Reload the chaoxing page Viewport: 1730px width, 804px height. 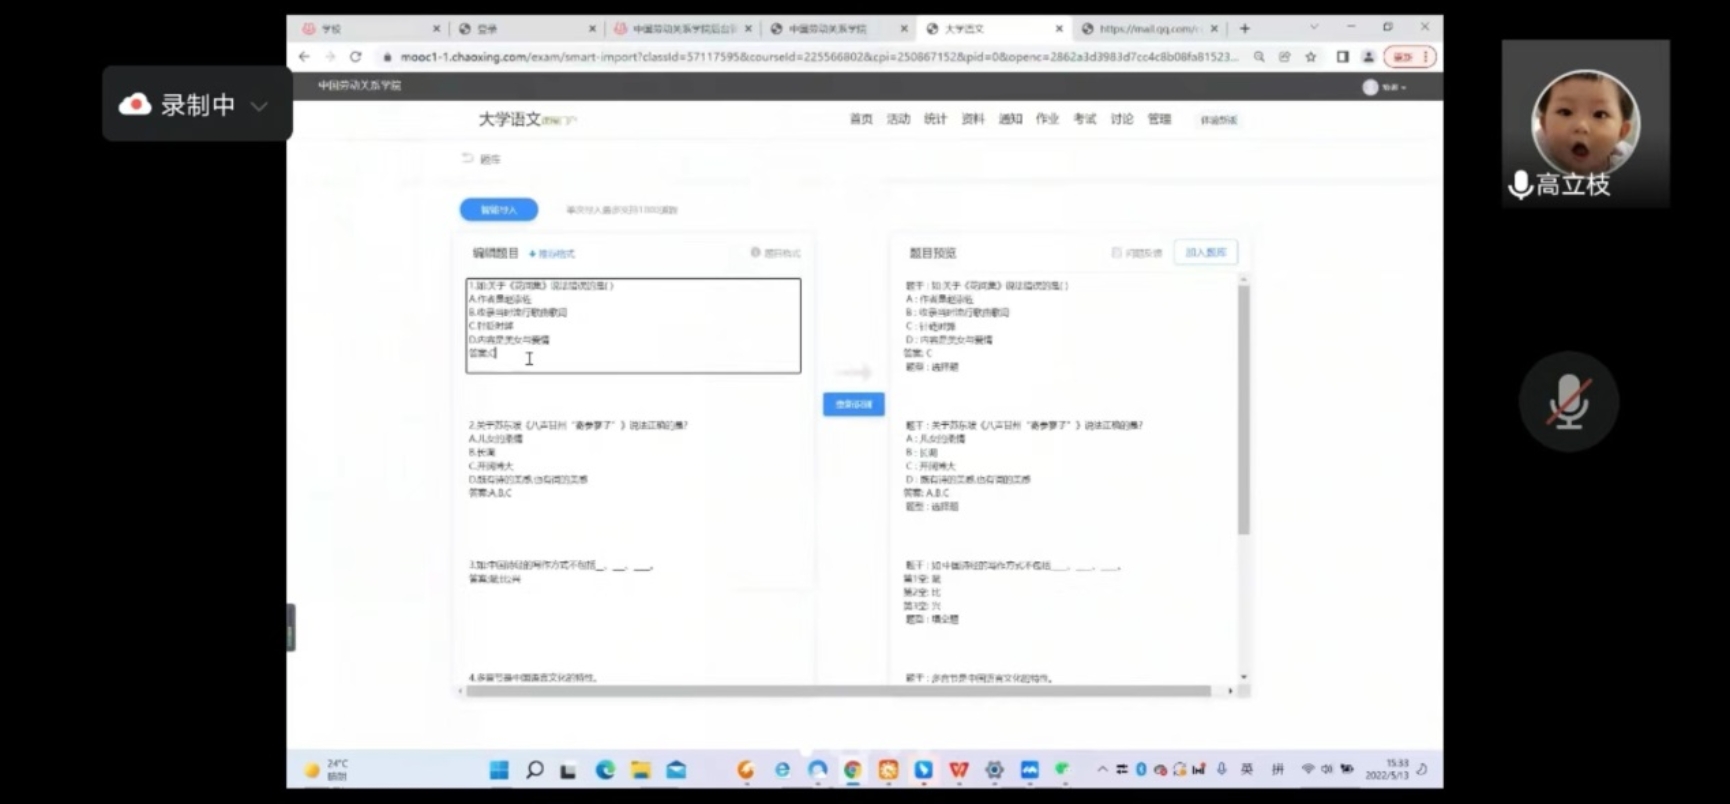pyautogui.click(x=355, y=57)
